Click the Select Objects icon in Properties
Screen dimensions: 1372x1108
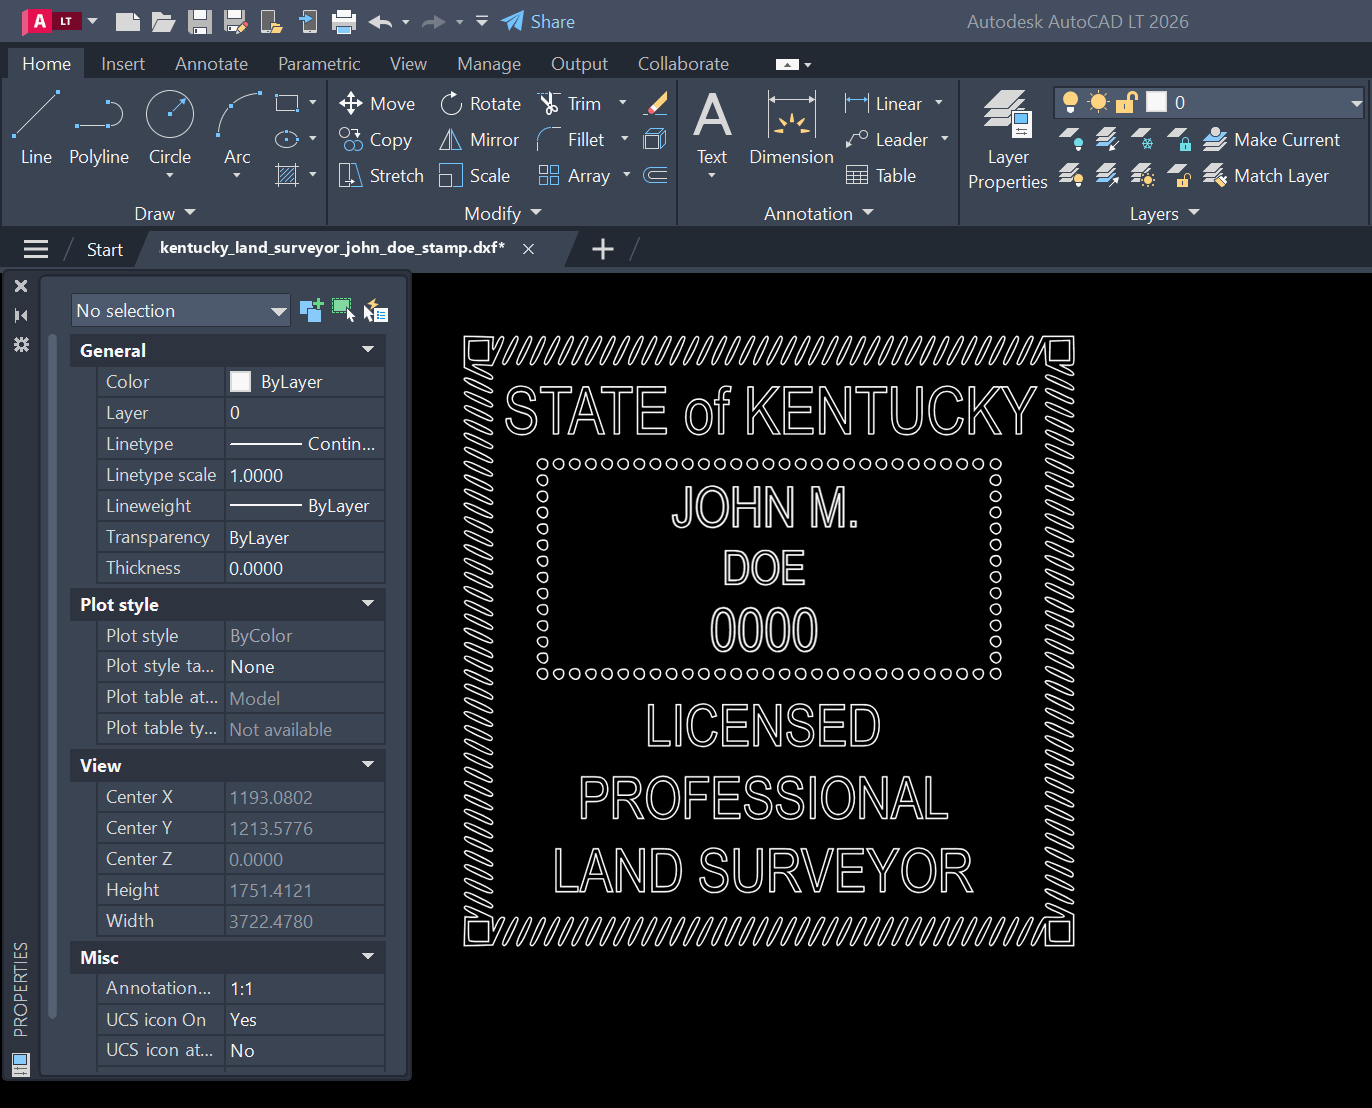pyautogui.click(x=343, y=310)
